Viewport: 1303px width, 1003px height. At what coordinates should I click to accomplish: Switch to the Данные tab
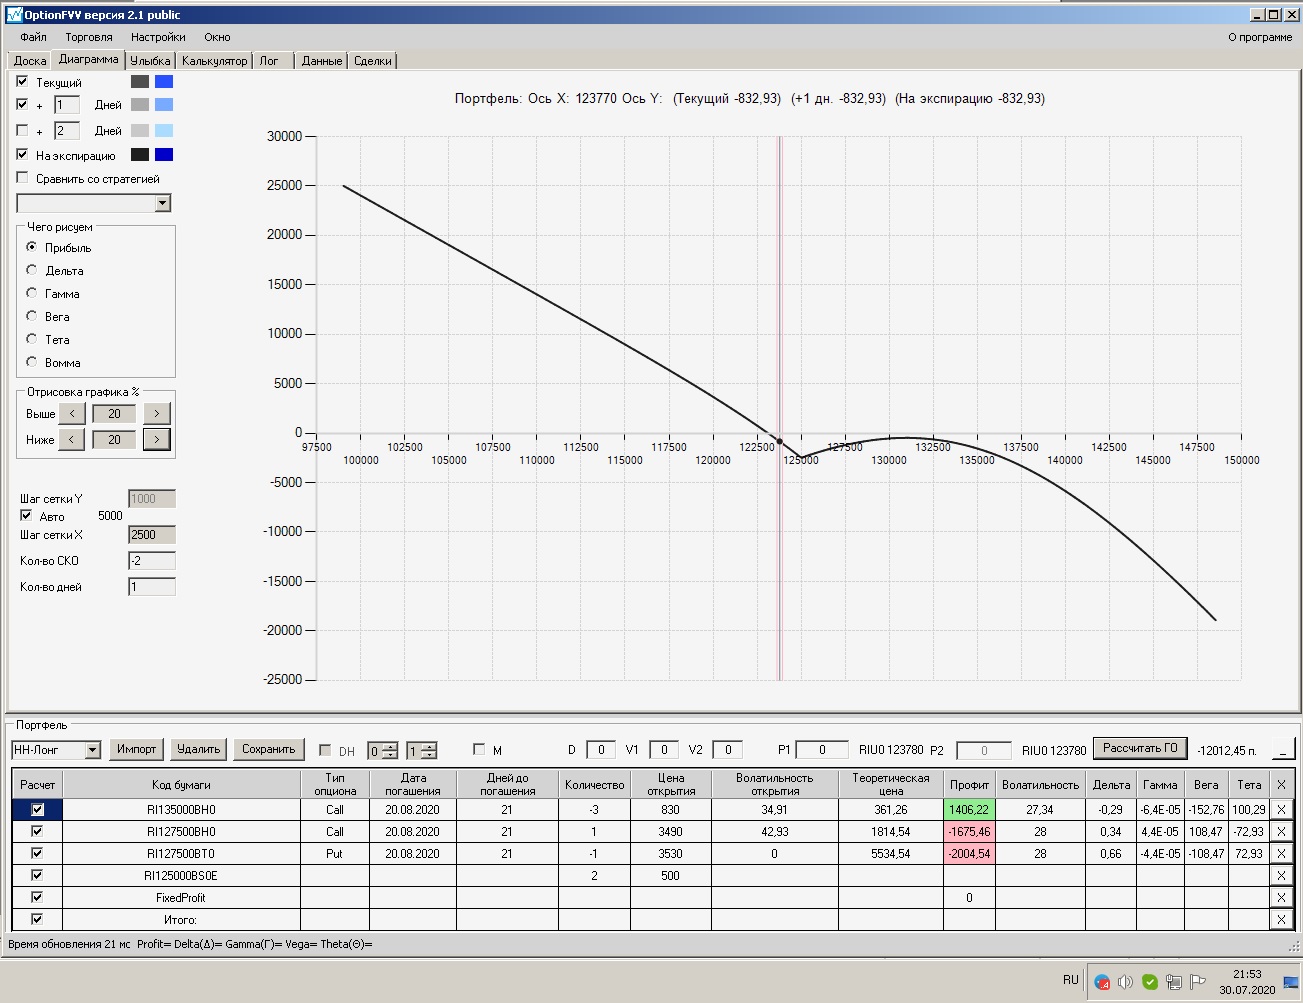pos(322,61)
